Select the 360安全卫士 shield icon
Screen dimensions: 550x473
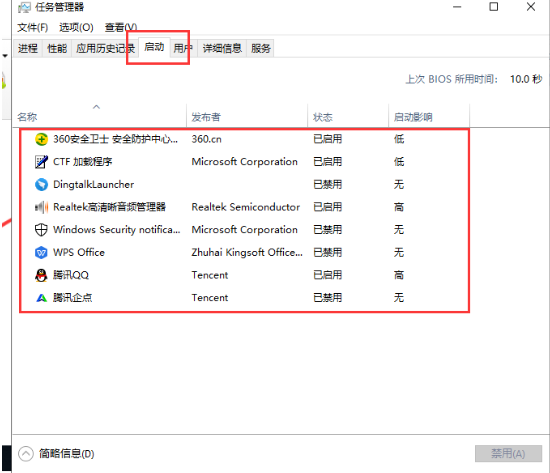click(41, 139)
